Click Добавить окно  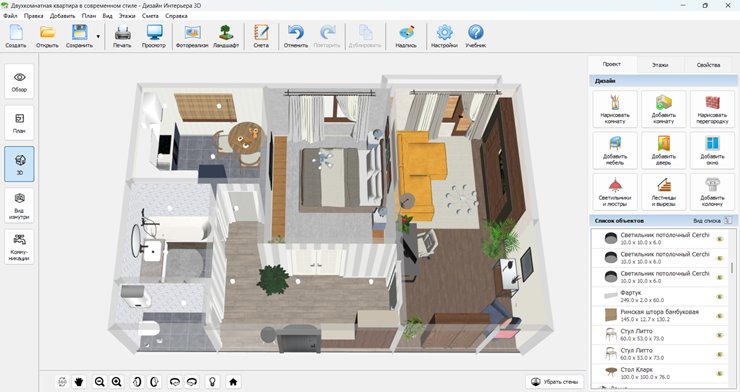click(712, 150)
